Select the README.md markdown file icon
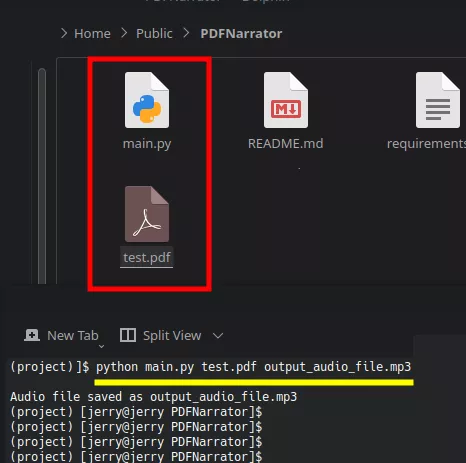Screen dimensions: 466x463 point(286,100)
